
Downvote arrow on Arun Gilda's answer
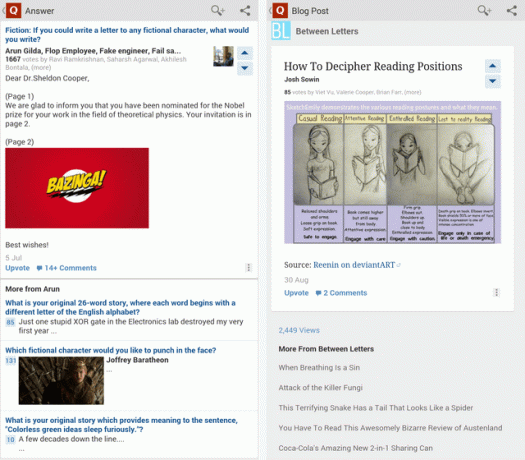click(245, 68)
